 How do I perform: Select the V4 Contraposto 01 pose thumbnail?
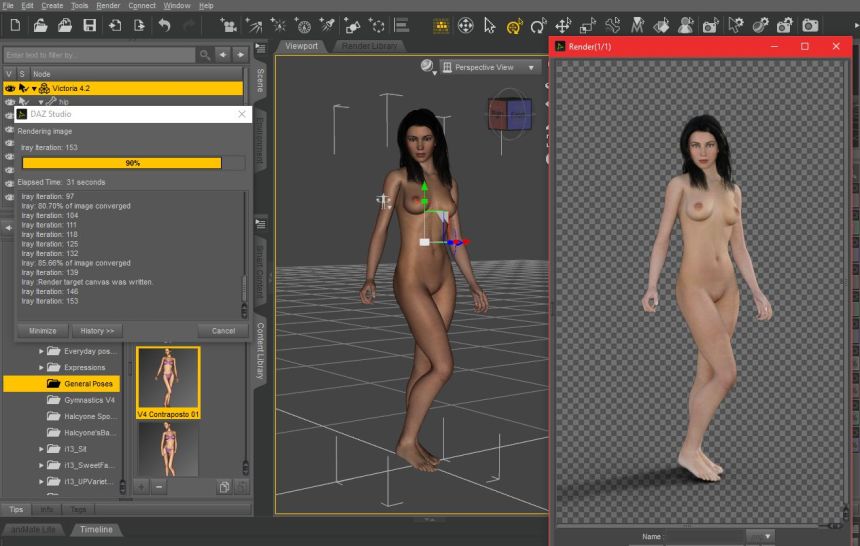coord(168,381)
